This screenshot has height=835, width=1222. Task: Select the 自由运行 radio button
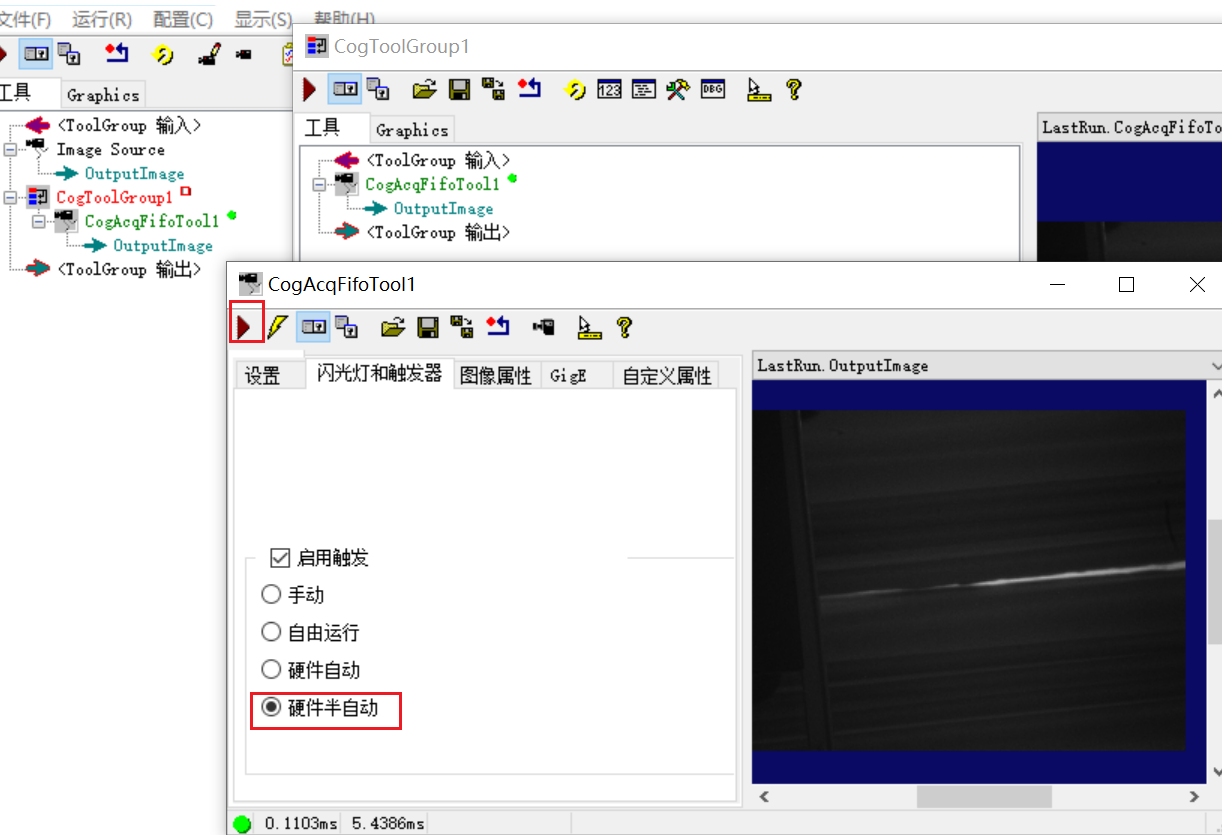tap(271, 632)
